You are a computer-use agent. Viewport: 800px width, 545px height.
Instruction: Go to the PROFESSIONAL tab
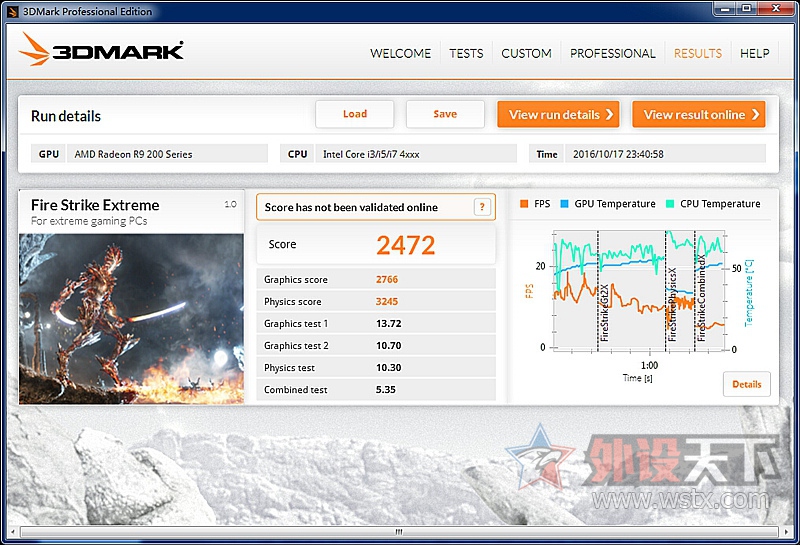(x=613, y=53)
